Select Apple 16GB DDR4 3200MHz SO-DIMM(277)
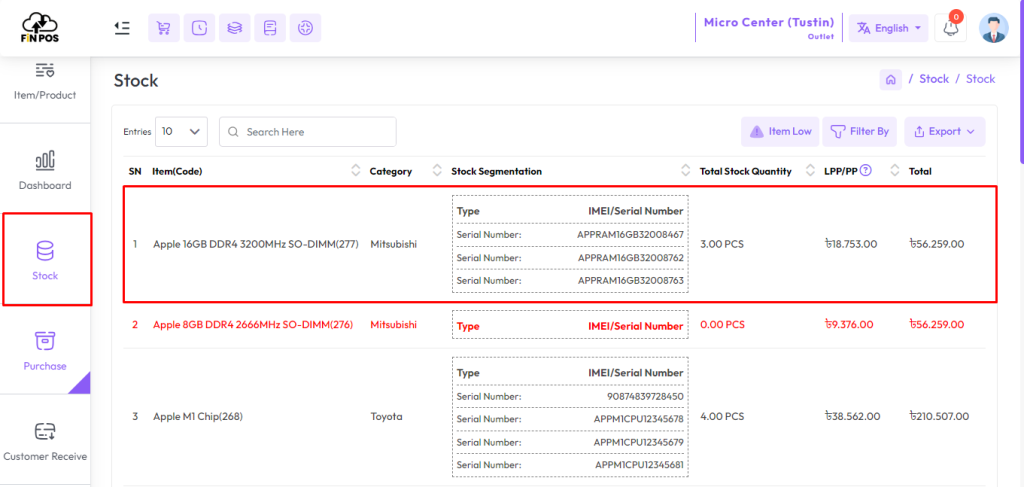This screenshot has height=487, width=1024. (256, 244)
